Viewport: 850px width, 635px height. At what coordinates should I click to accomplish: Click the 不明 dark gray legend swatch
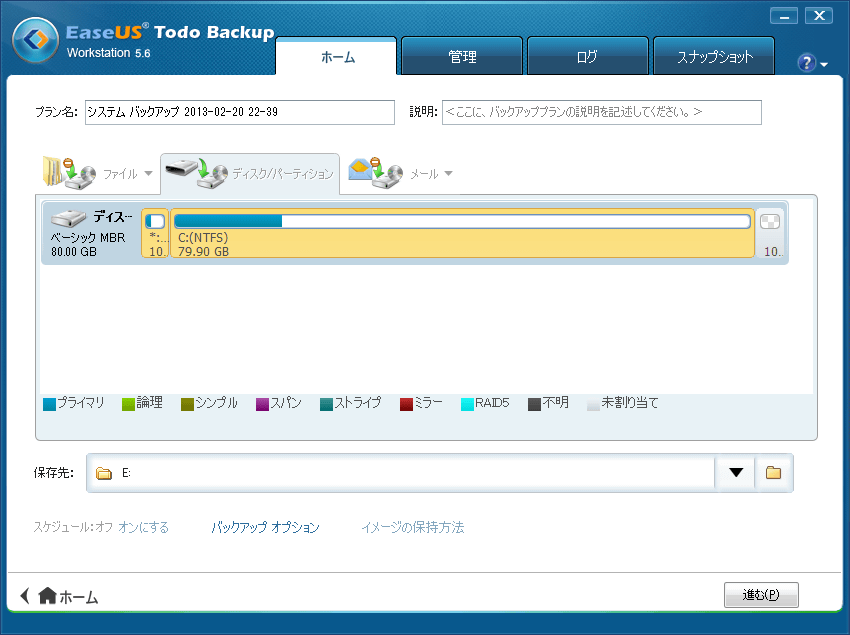[x=535, y=405]
